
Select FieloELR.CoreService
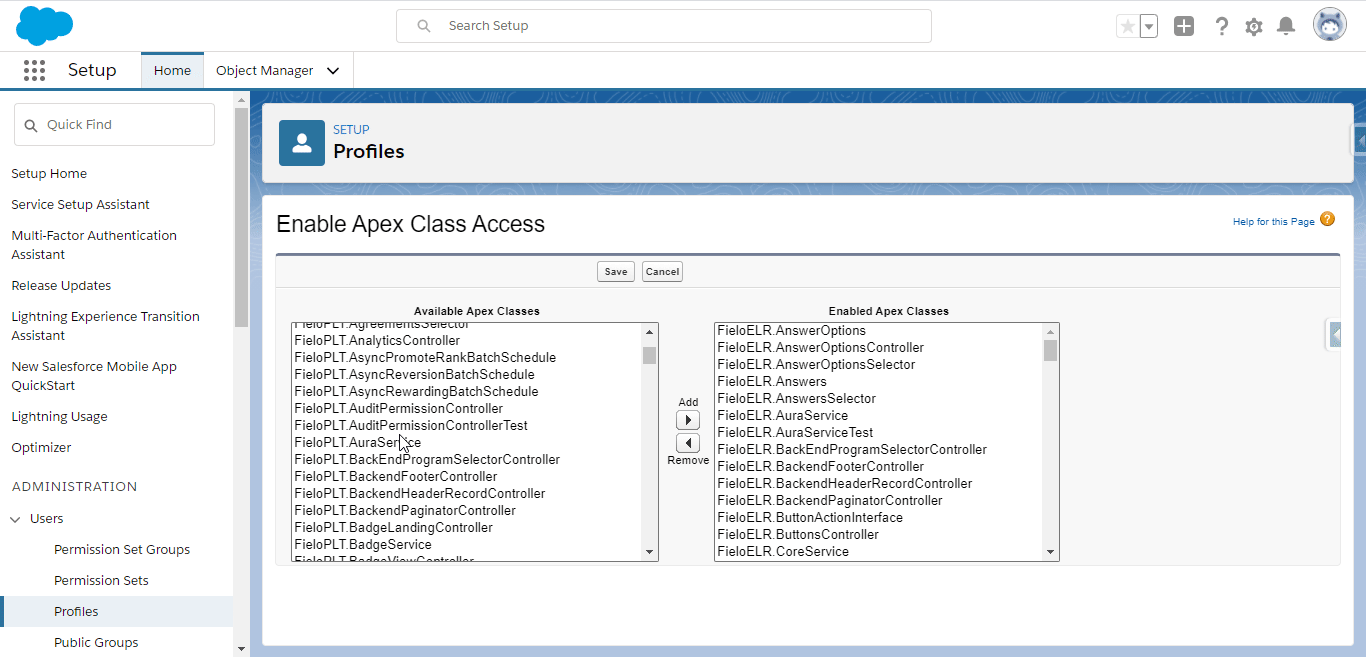click(x=783, y=552)
